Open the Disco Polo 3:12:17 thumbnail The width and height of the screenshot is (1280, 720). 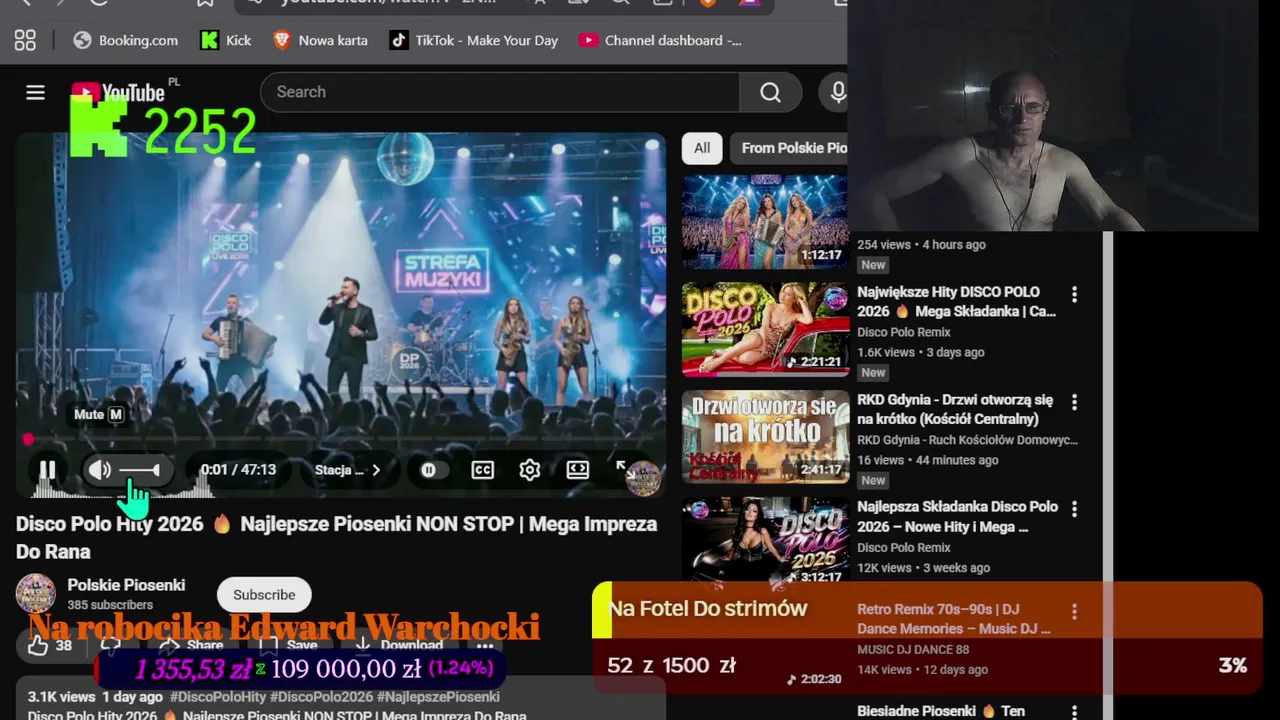(x=765, y=540)
